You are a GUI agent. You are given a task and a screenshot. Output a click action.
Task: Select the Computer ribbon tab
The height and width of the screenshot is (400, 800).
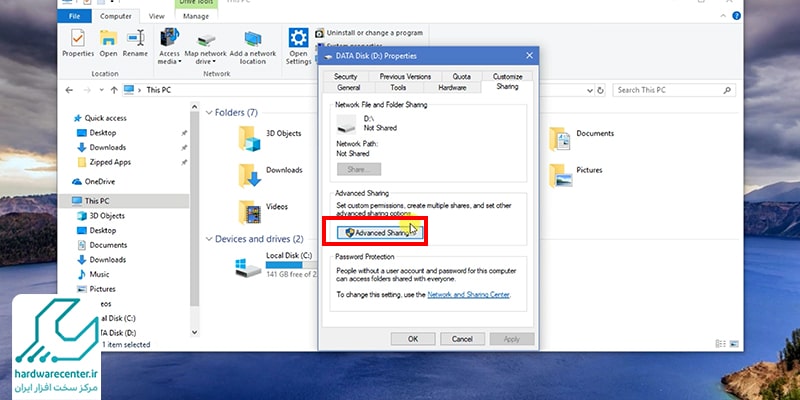(x=116, y=16)
